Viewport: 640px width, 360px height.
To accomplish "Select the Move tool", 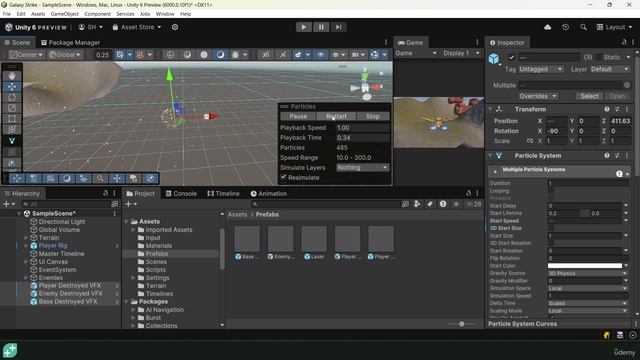I will click(x=12, y=87).
